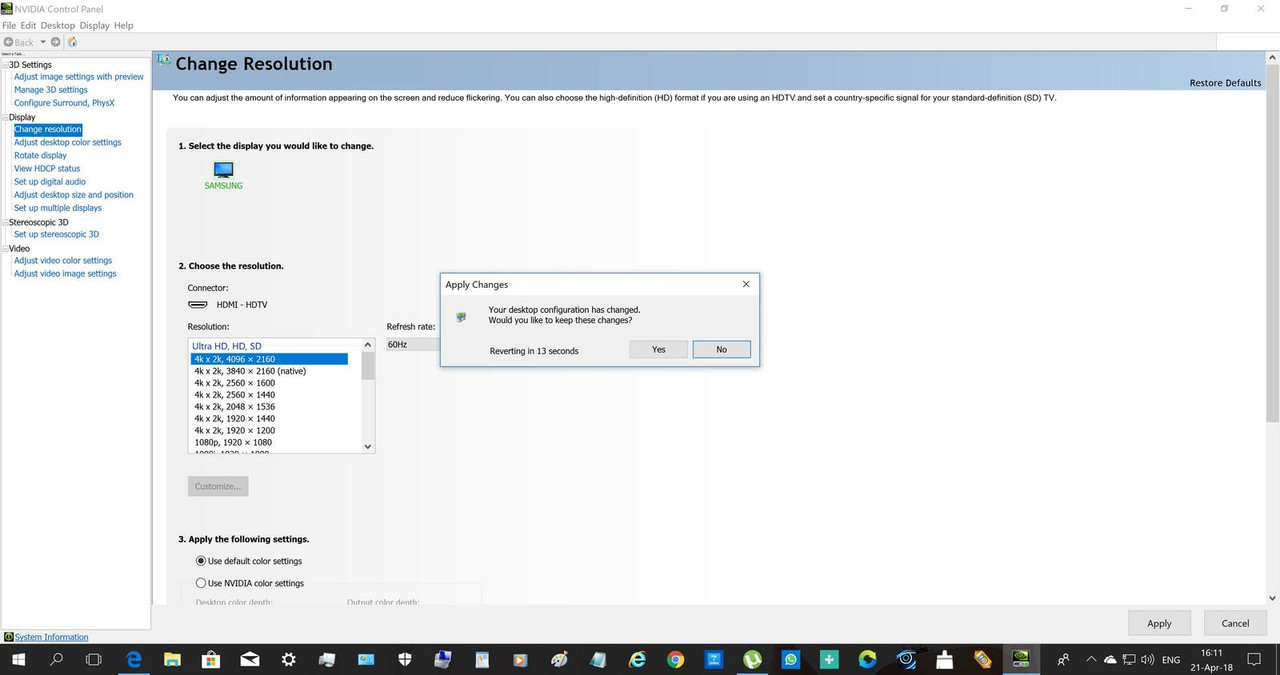1280x675 pixels.
Task: Open Configure Surround, PhysX page
Action: click(64, 103)
